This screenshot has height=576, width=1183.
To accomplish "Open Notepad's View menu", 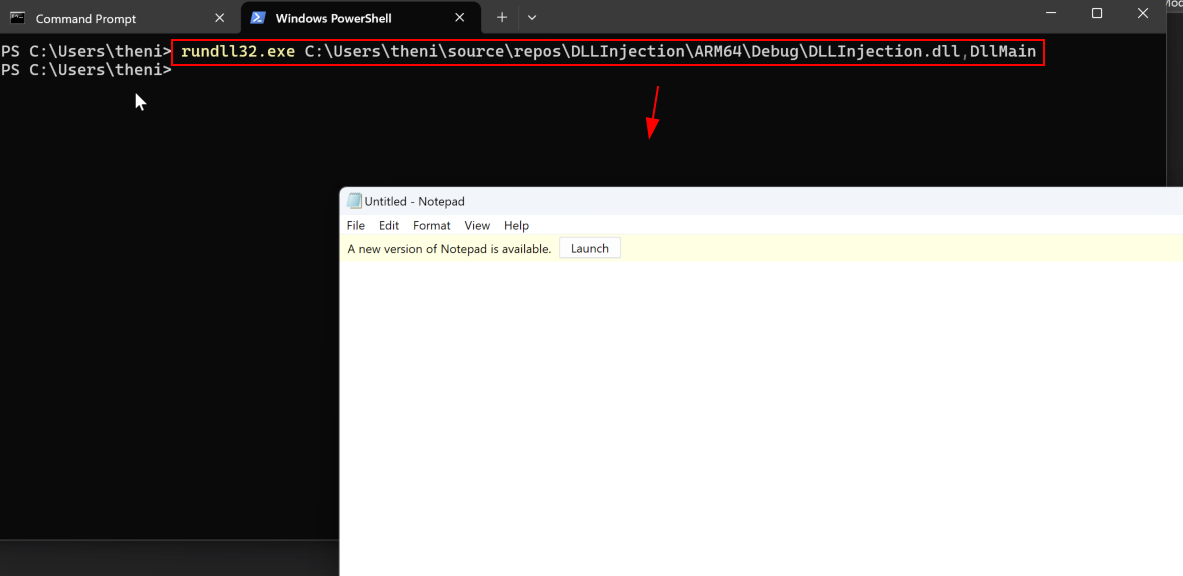I will pyautogui.click(x=477, y=225).
